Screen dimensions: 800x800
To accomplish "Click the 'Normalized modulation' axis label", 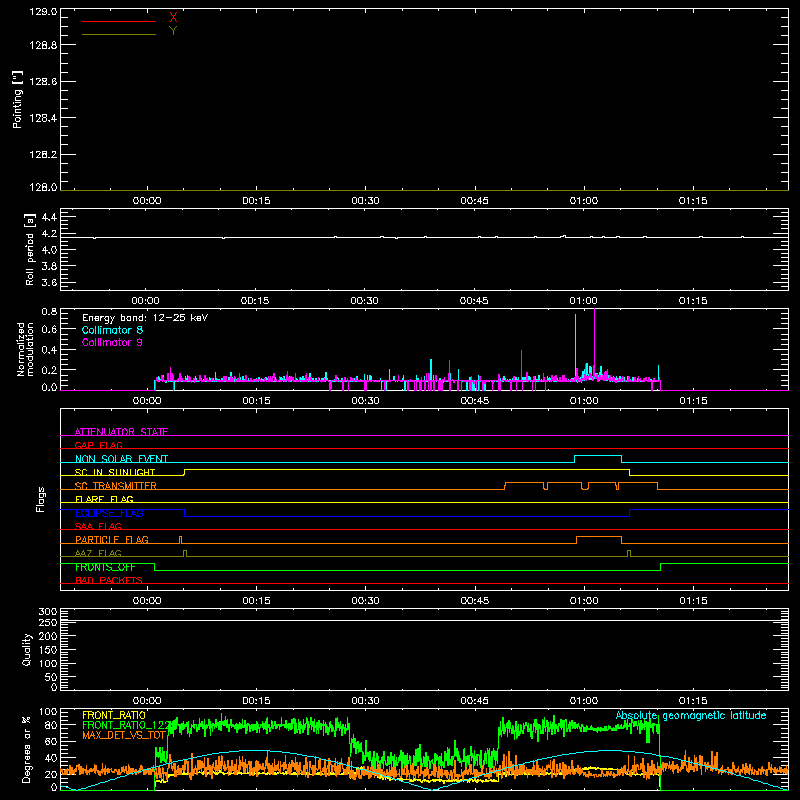I will click(25, 349).
